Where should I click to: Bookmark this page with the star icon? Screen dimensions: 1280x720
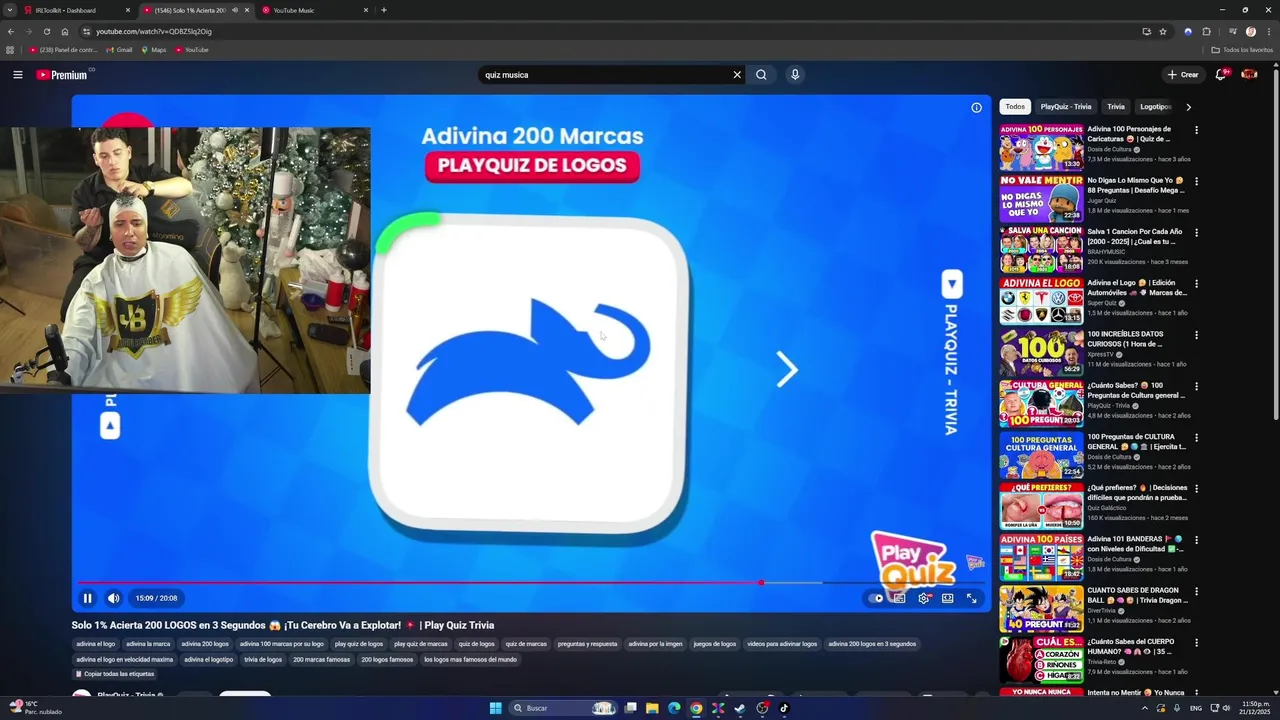1163,31
